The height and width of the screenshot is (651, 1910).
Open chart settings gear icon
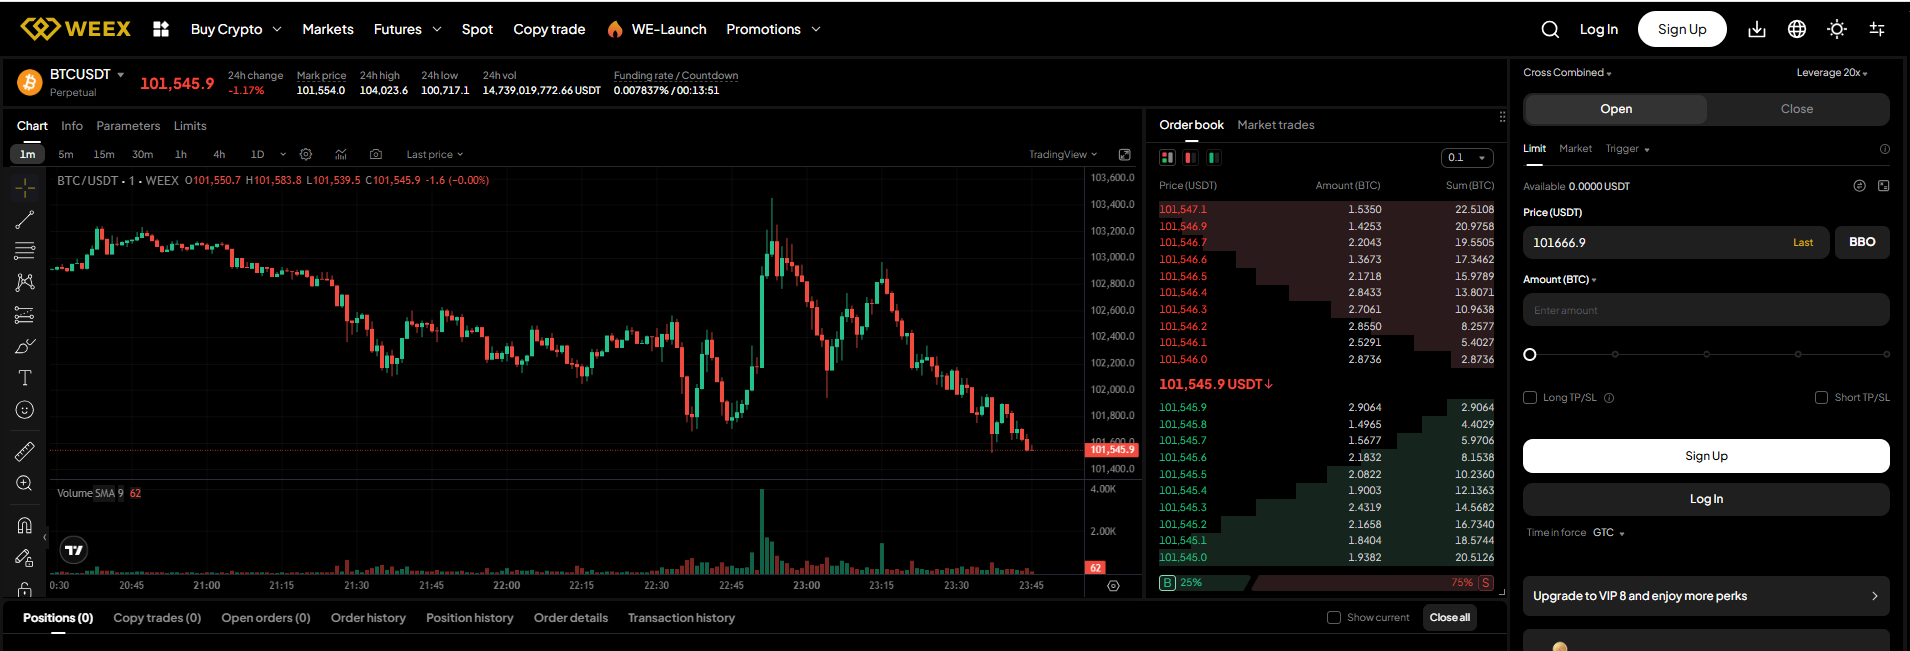[306, 155]
